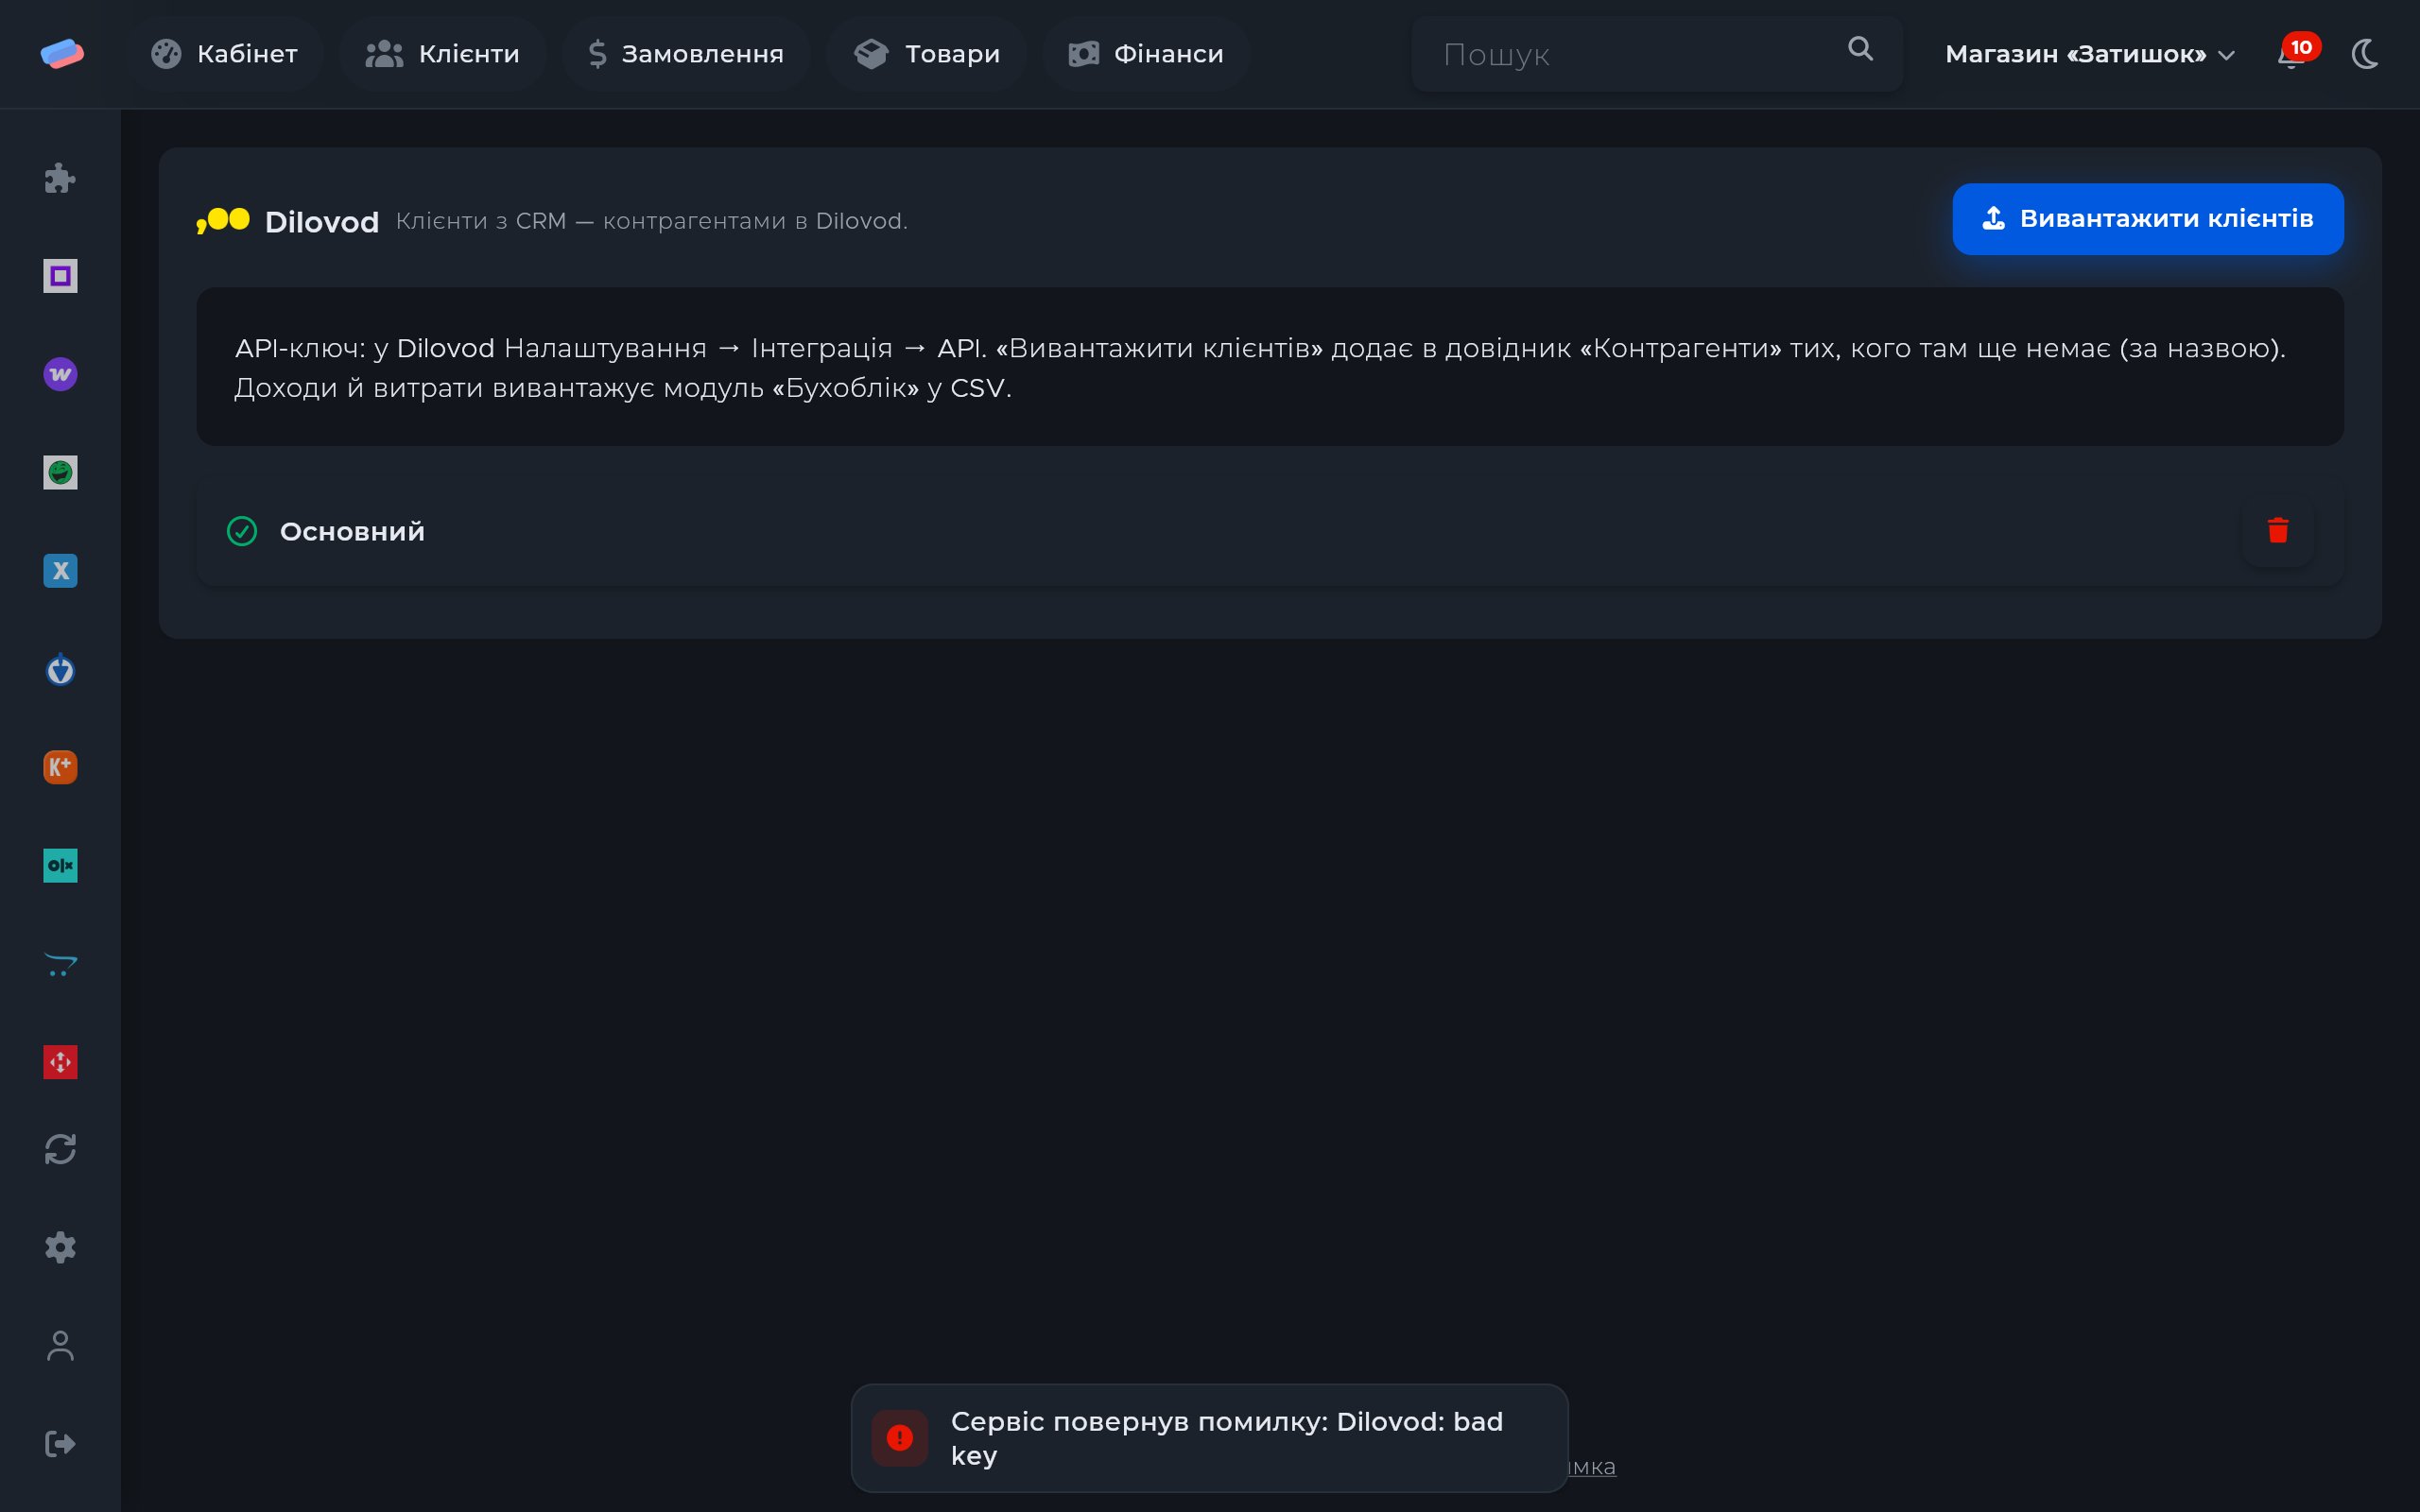
Task: Dismiss the Dilovod bad key error toast
Action: (x=1209, y=1438)
